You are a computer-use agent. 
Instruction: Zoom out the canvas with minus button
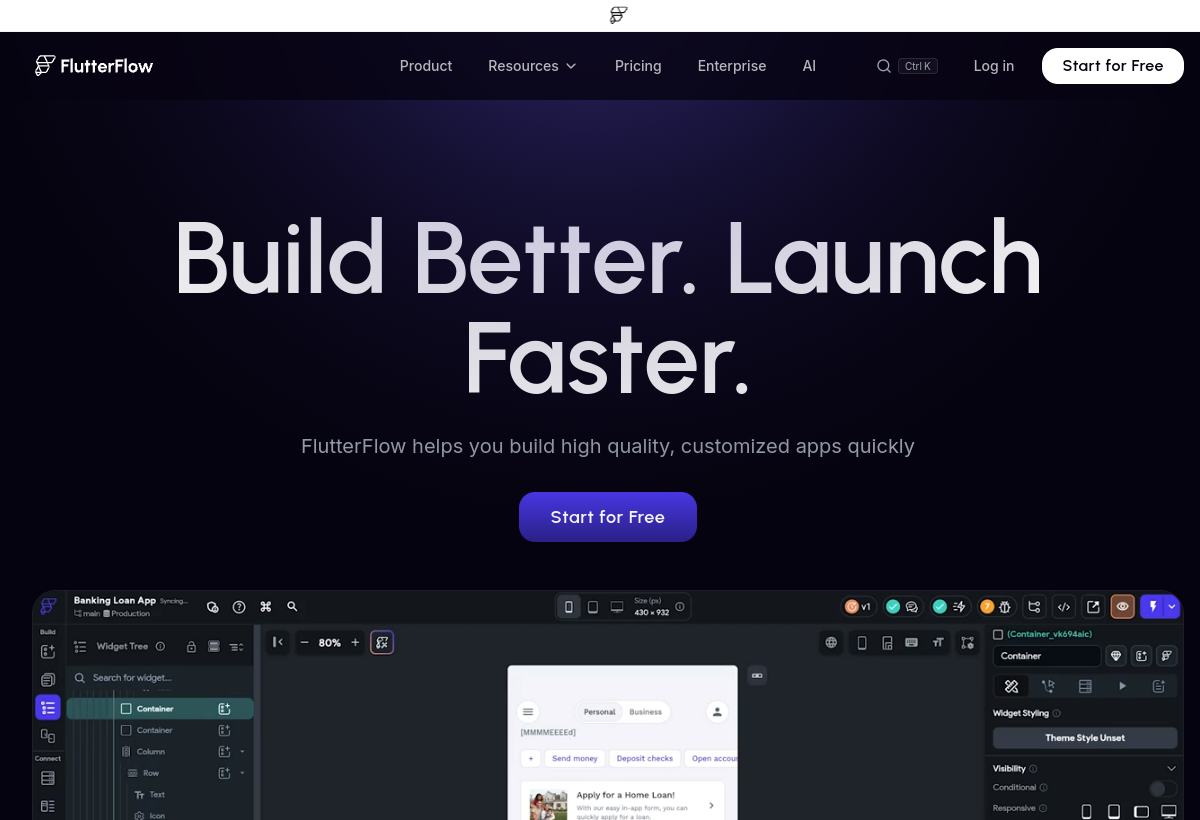click(x=305, y=643)
